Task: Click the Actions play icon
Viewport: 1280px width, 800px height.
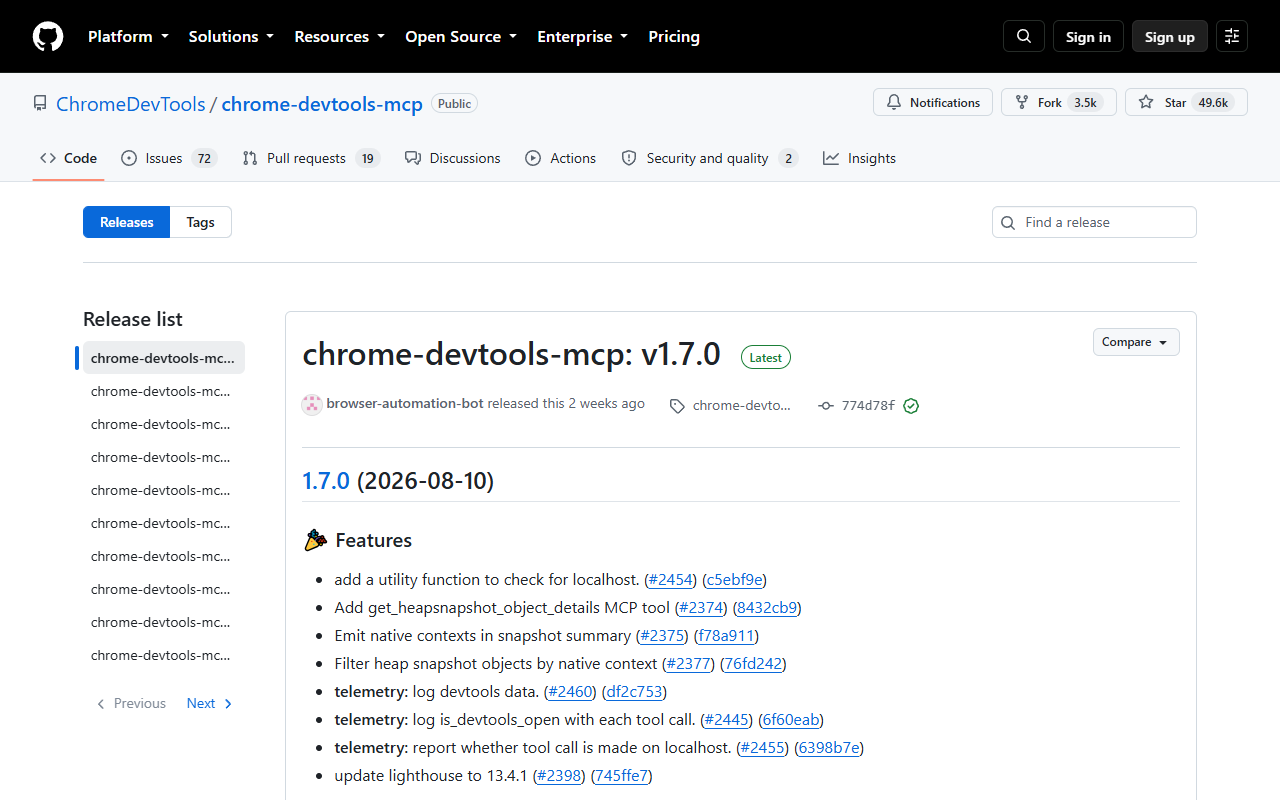Action: [x=534, y=158]
